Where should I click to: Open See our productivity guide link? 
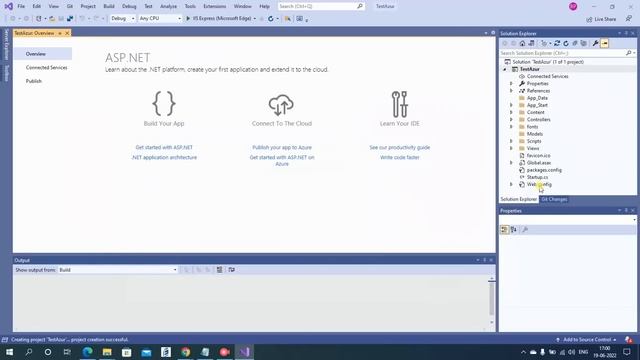point(400,147)
